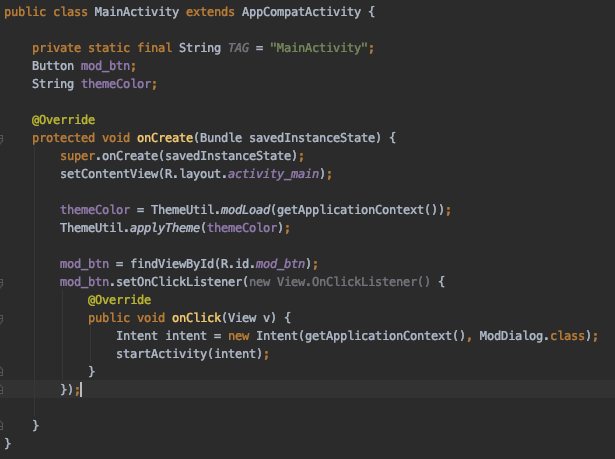The height and width of the screenshot is (459, 615).
Task: Collapse the setOnClickListener block fold marker
Action: pos(1,282)
